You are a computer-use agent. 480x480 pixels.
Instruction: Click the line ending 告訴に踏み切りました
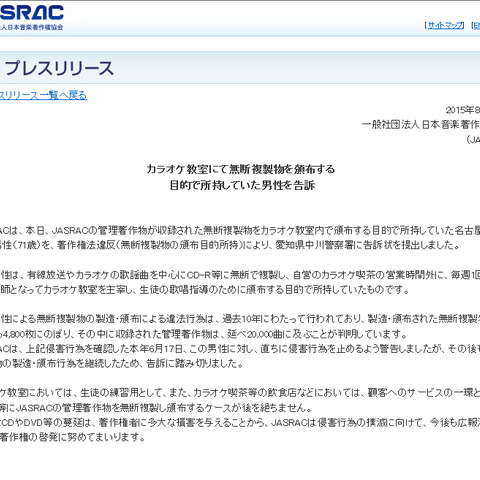point(122,363)
